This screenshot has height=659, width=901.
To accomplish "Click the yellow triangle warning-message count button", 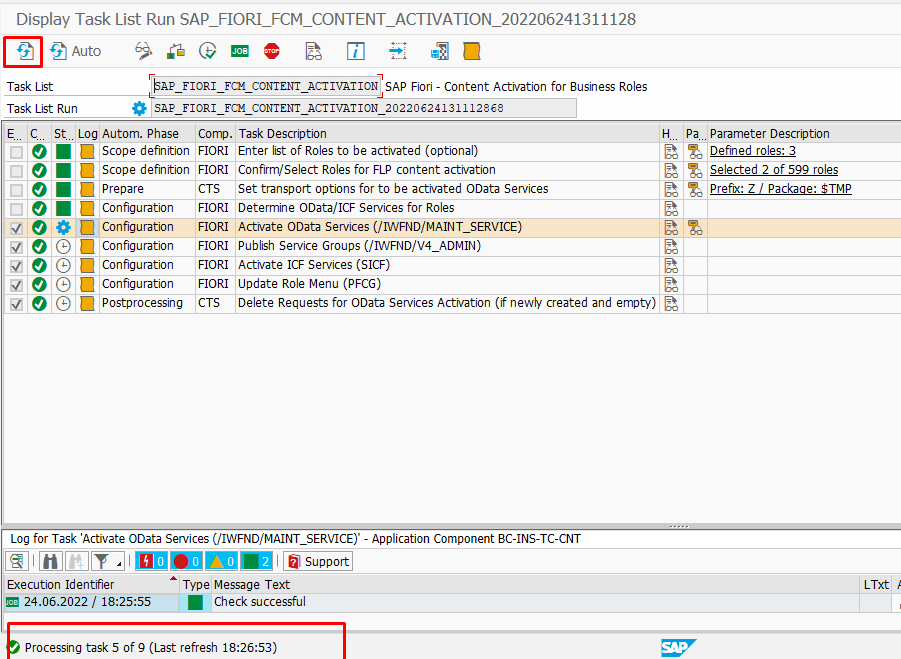I will [x=222, y=561].
